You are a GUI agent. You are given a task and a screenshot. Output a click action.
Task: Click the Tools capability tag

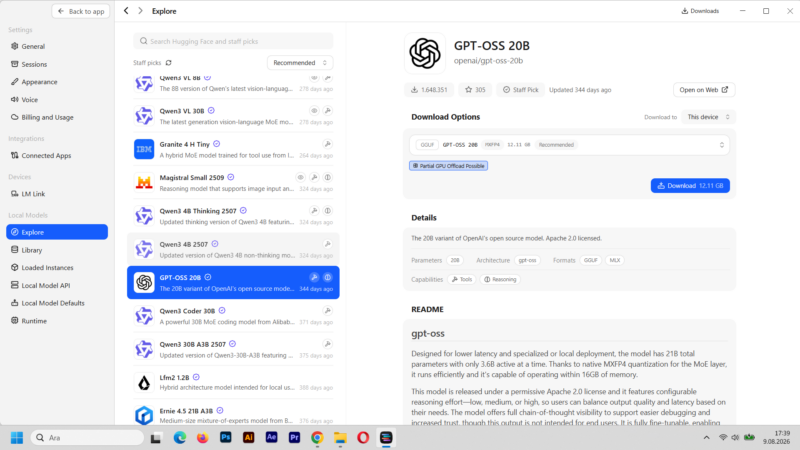pos(462,280)
